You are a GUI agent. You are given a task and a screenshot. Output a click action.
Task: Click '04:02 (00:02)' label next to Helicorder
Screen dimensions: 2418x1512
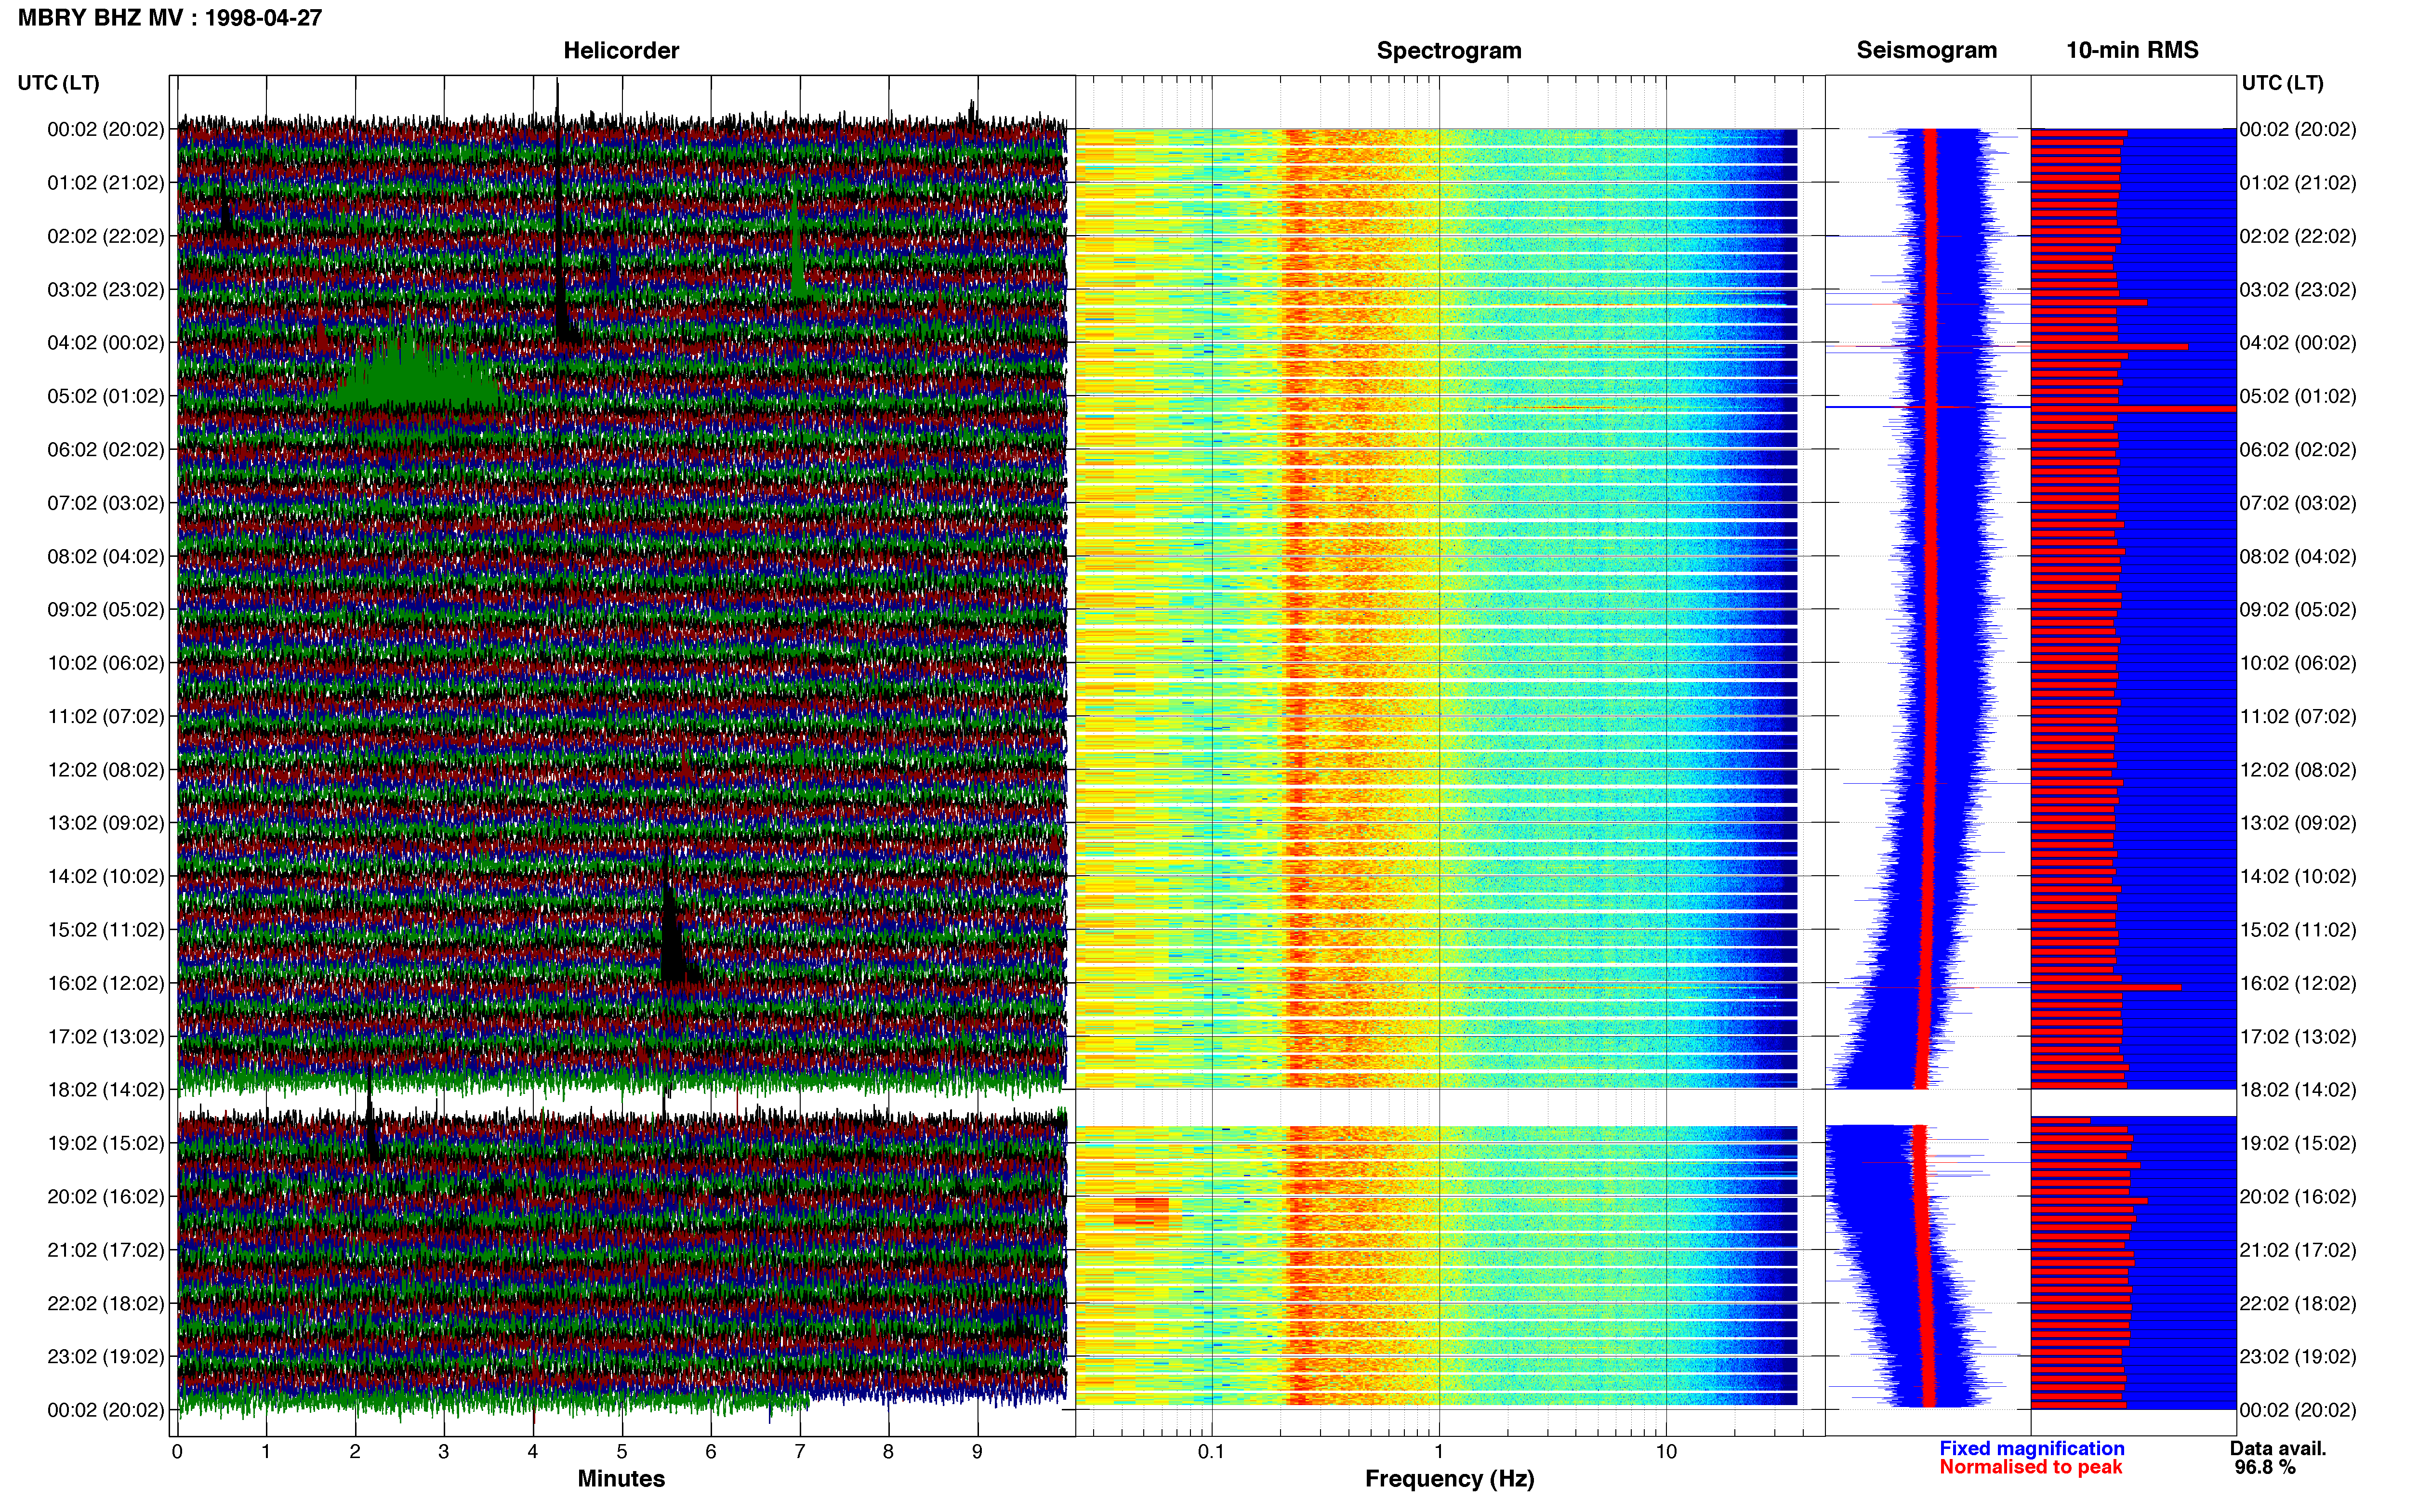pos(106,343)
